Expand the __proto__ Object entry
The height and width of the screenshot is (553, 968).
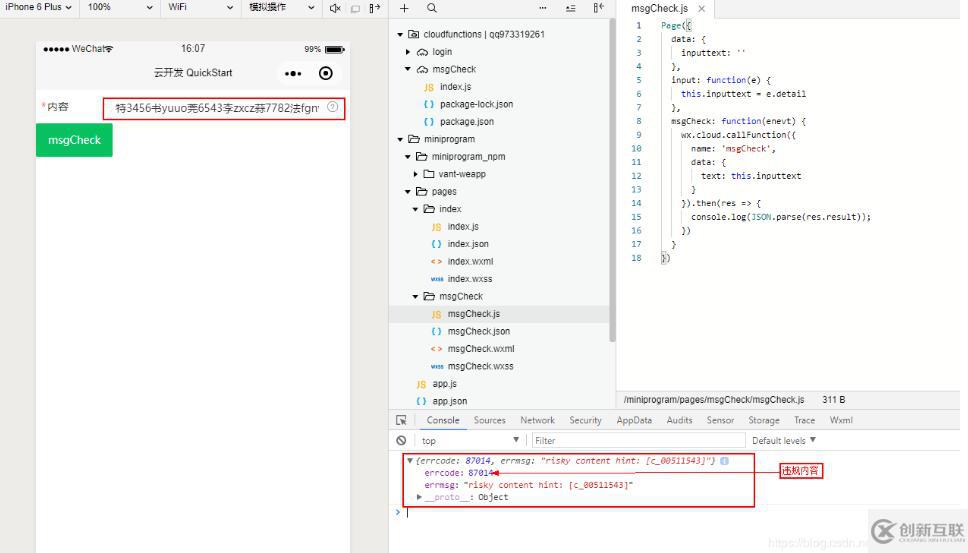click(420, 497)
